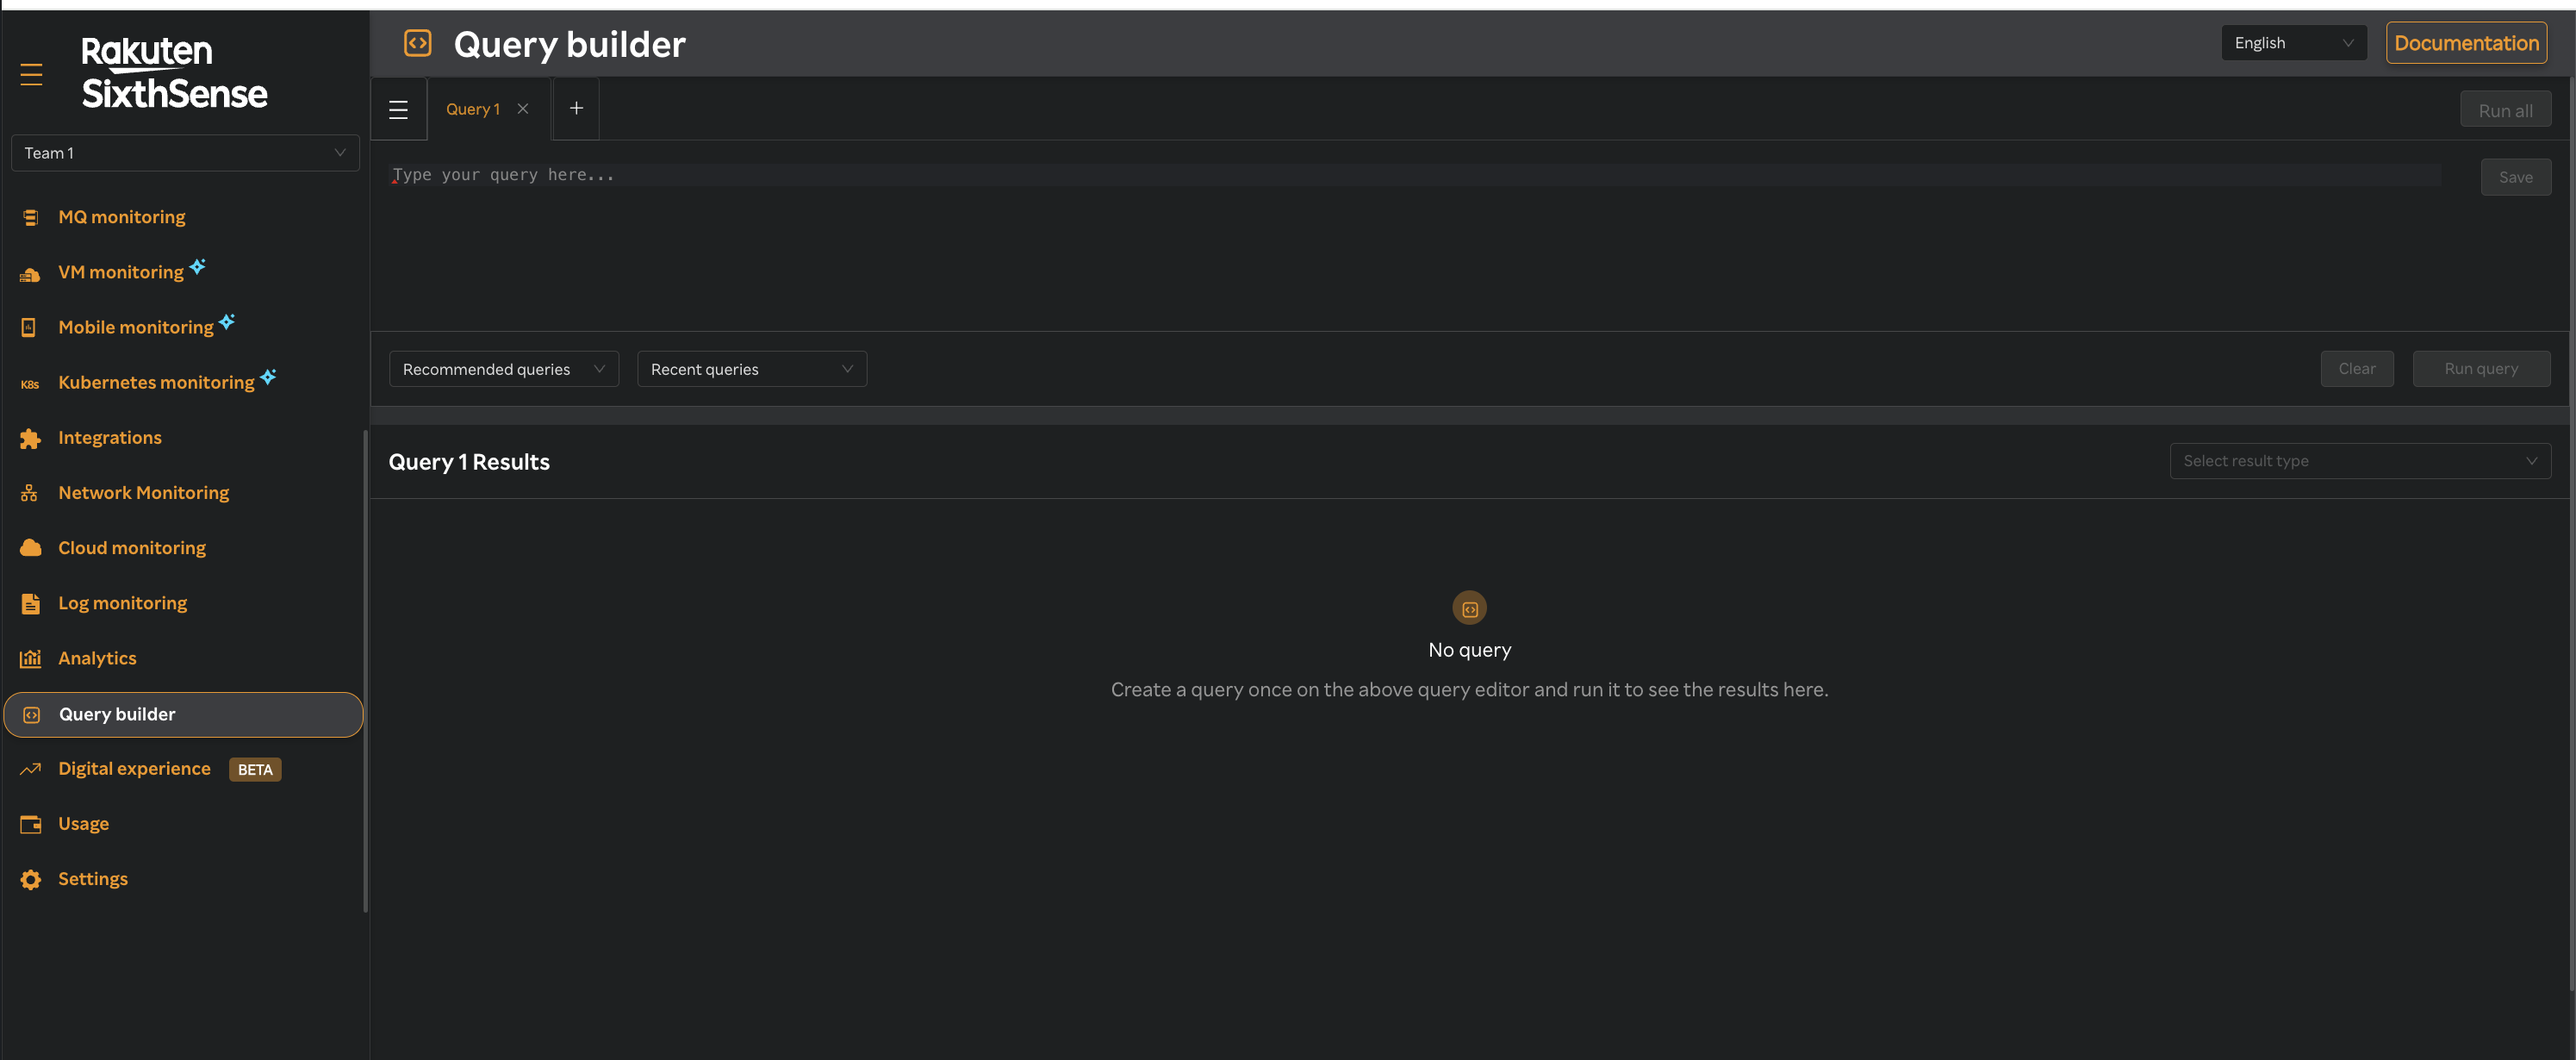The width and height of the screenshot is (2576, 1060).
Task: Open the Integrations page
Action: tap(109, 437)
